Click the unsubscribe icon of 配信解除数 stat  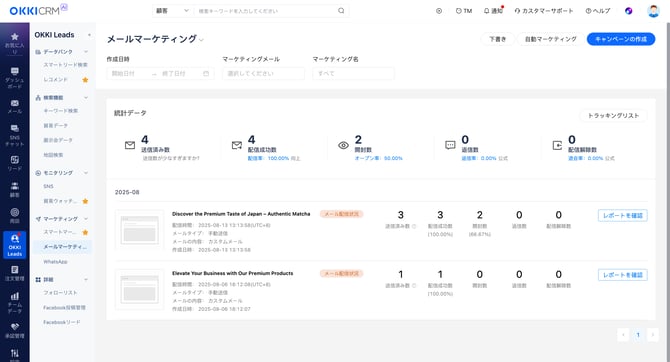557,145
